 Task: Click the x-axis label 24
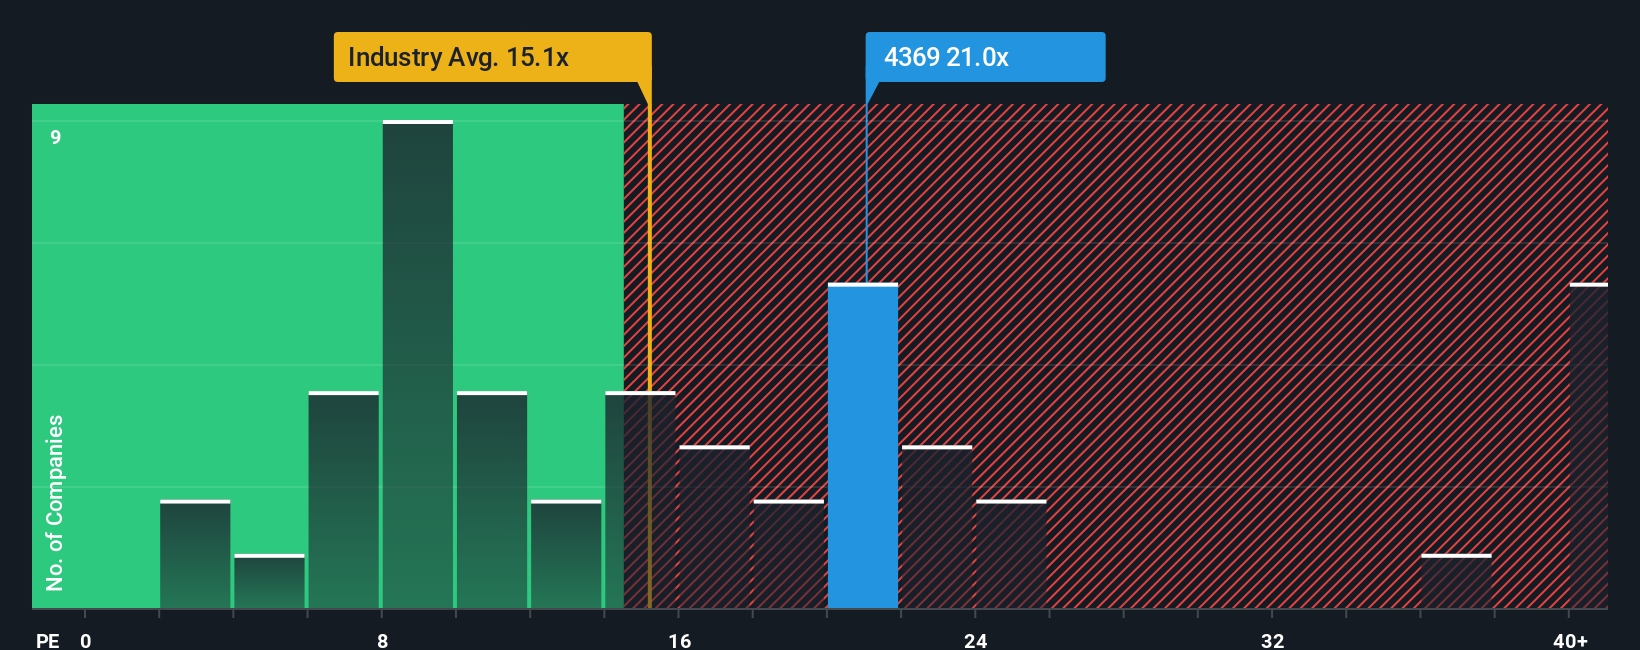976,640
